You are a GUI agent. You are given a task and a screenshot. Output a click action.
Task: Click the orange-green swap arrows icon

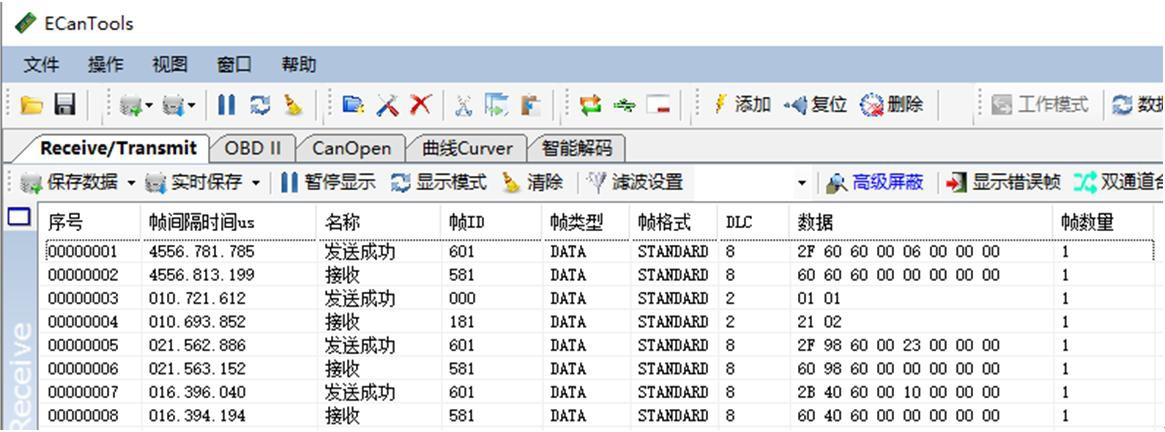pyautogui.click(x=591, y=105)
